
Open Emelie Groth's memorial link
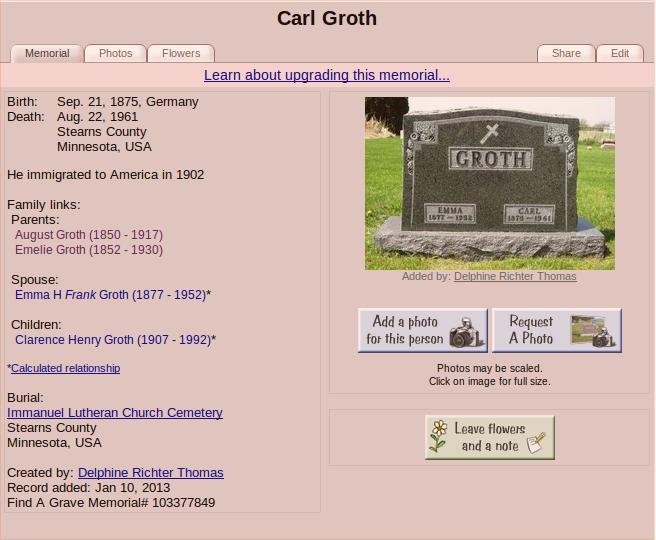point(88,250)
